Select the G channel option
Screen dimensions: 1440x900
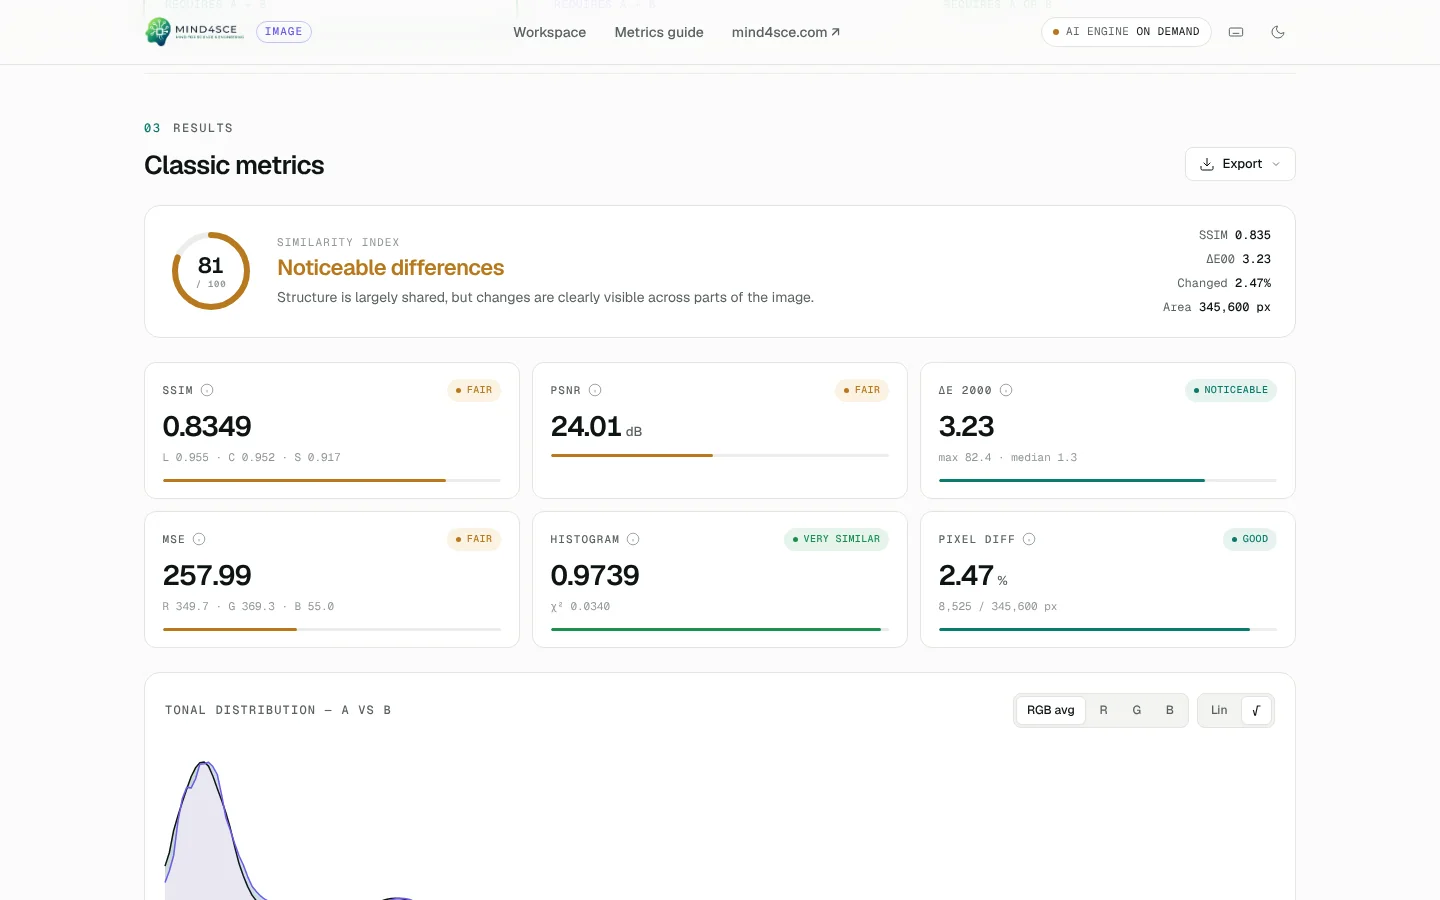pyautogui.click(x=1137, y=710)
